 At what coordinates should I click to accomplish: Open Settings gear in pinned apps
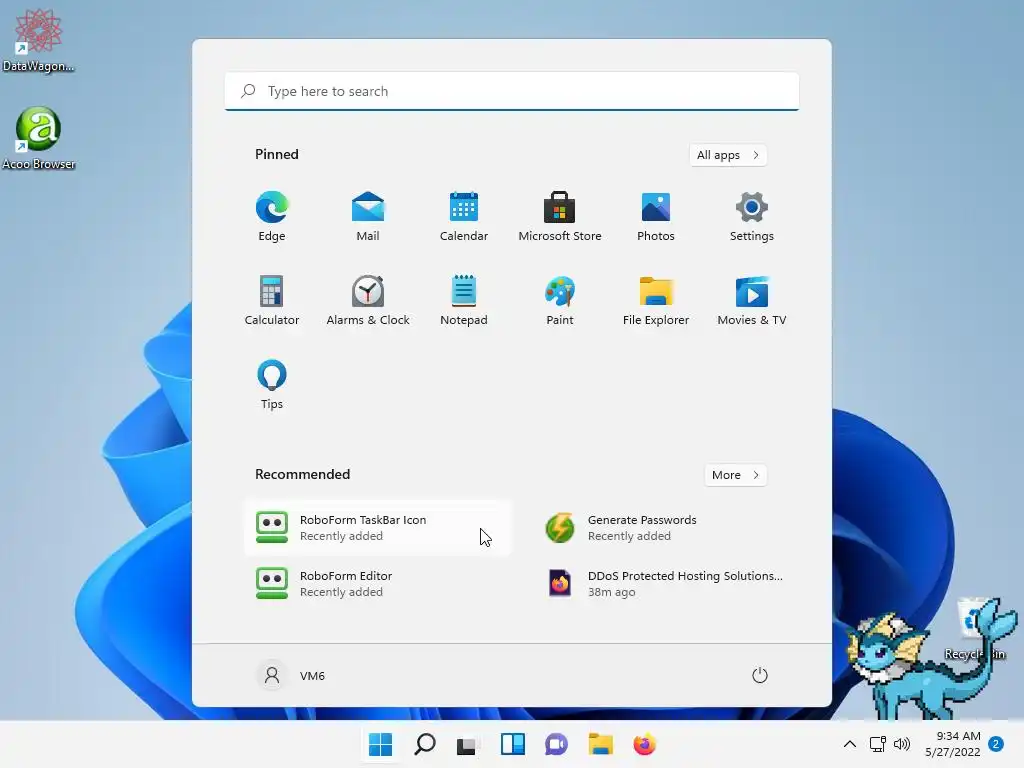[x=752, y=216]
